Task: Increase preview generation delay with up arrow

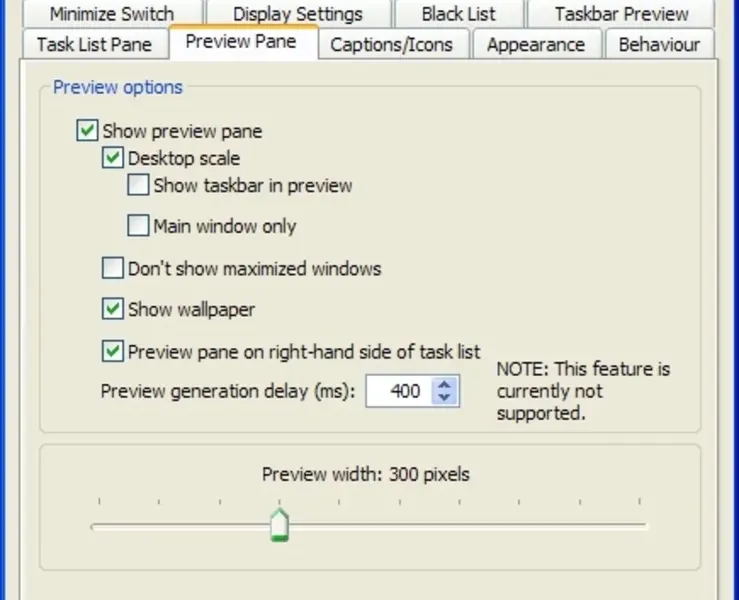Action: pos(445,384)
